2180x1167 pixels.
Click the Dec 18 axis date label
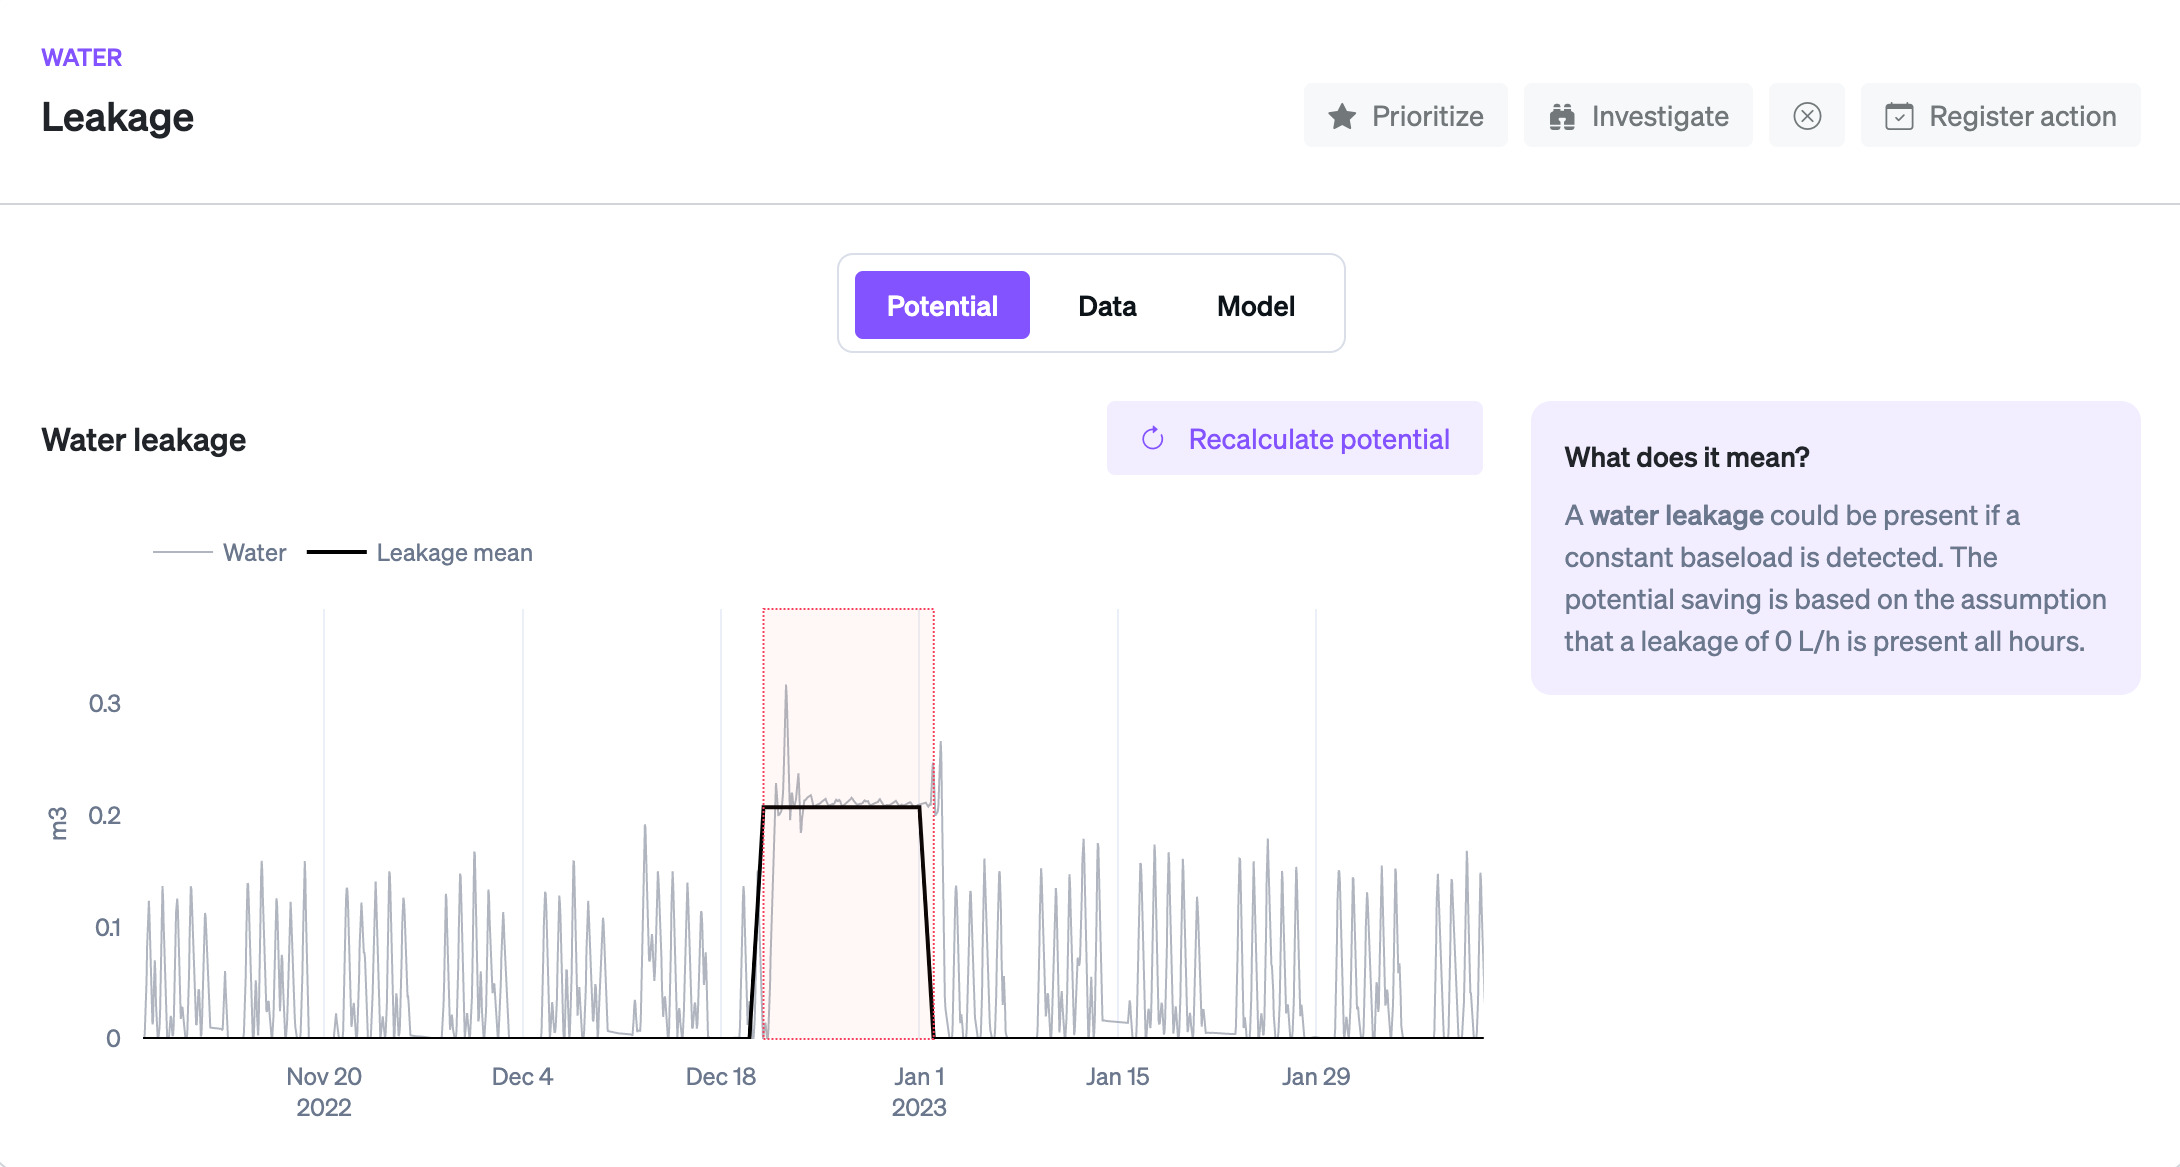tap(720, 1077)
